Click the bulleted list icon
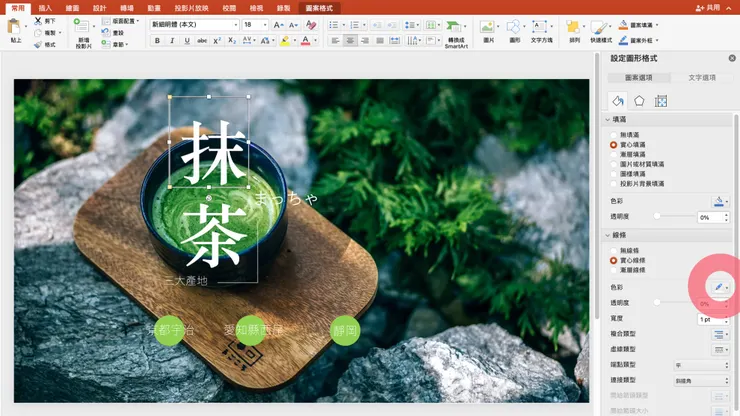Viewport: 740px width, 416px height. click(334, 25)
